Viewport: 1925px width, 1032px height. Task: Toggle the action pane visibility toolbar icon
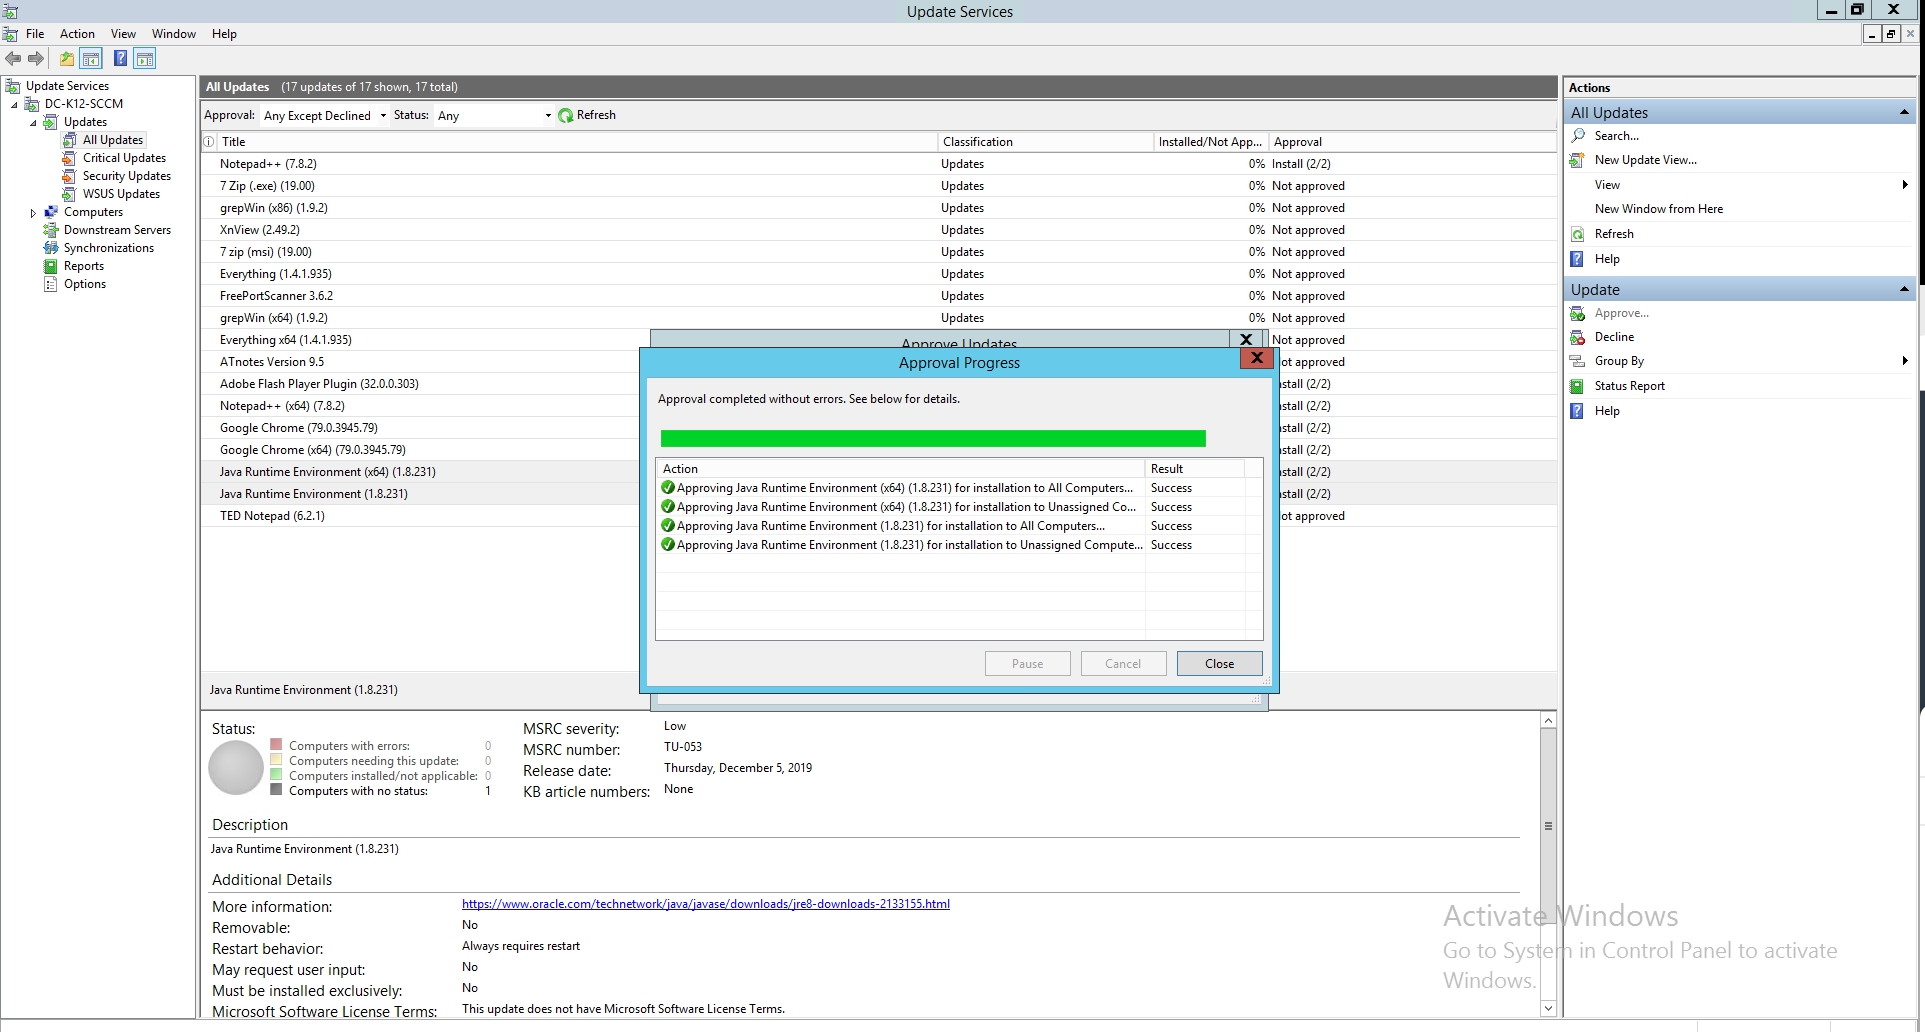(x=145, y=58)
